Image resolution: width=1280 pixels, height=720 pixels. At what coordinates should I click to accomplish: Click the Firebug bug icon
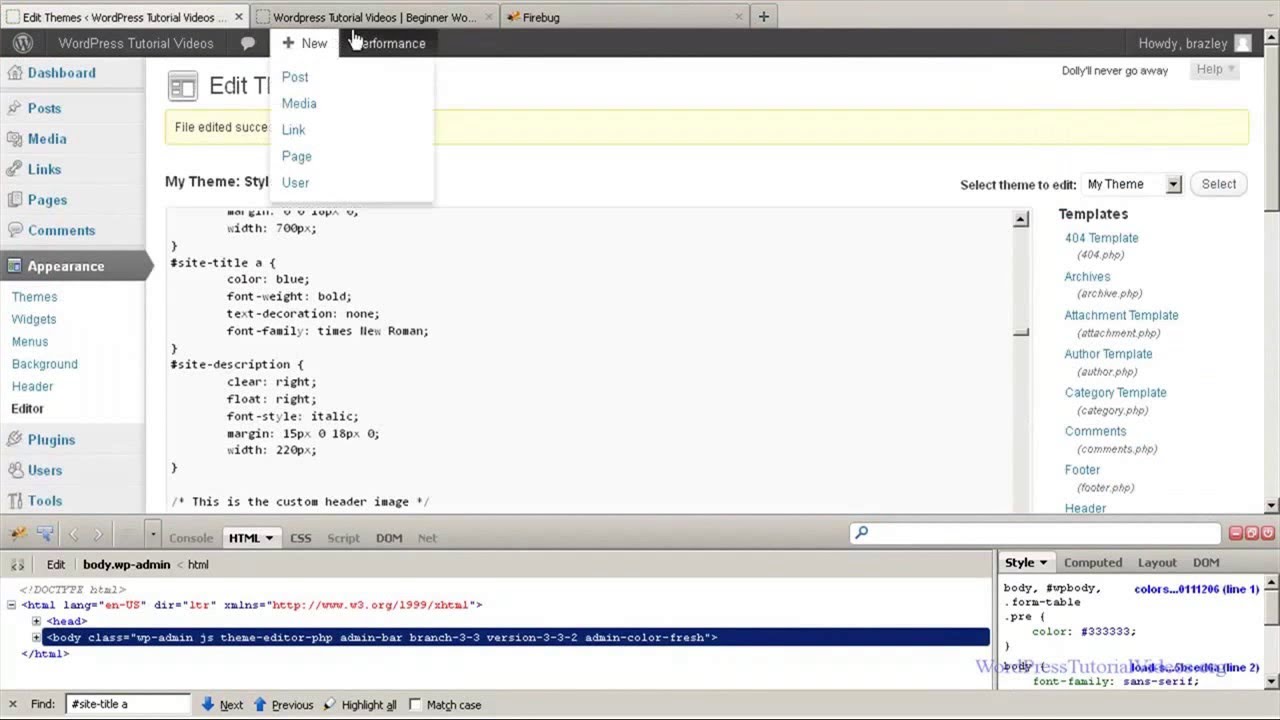coord(18,535)
